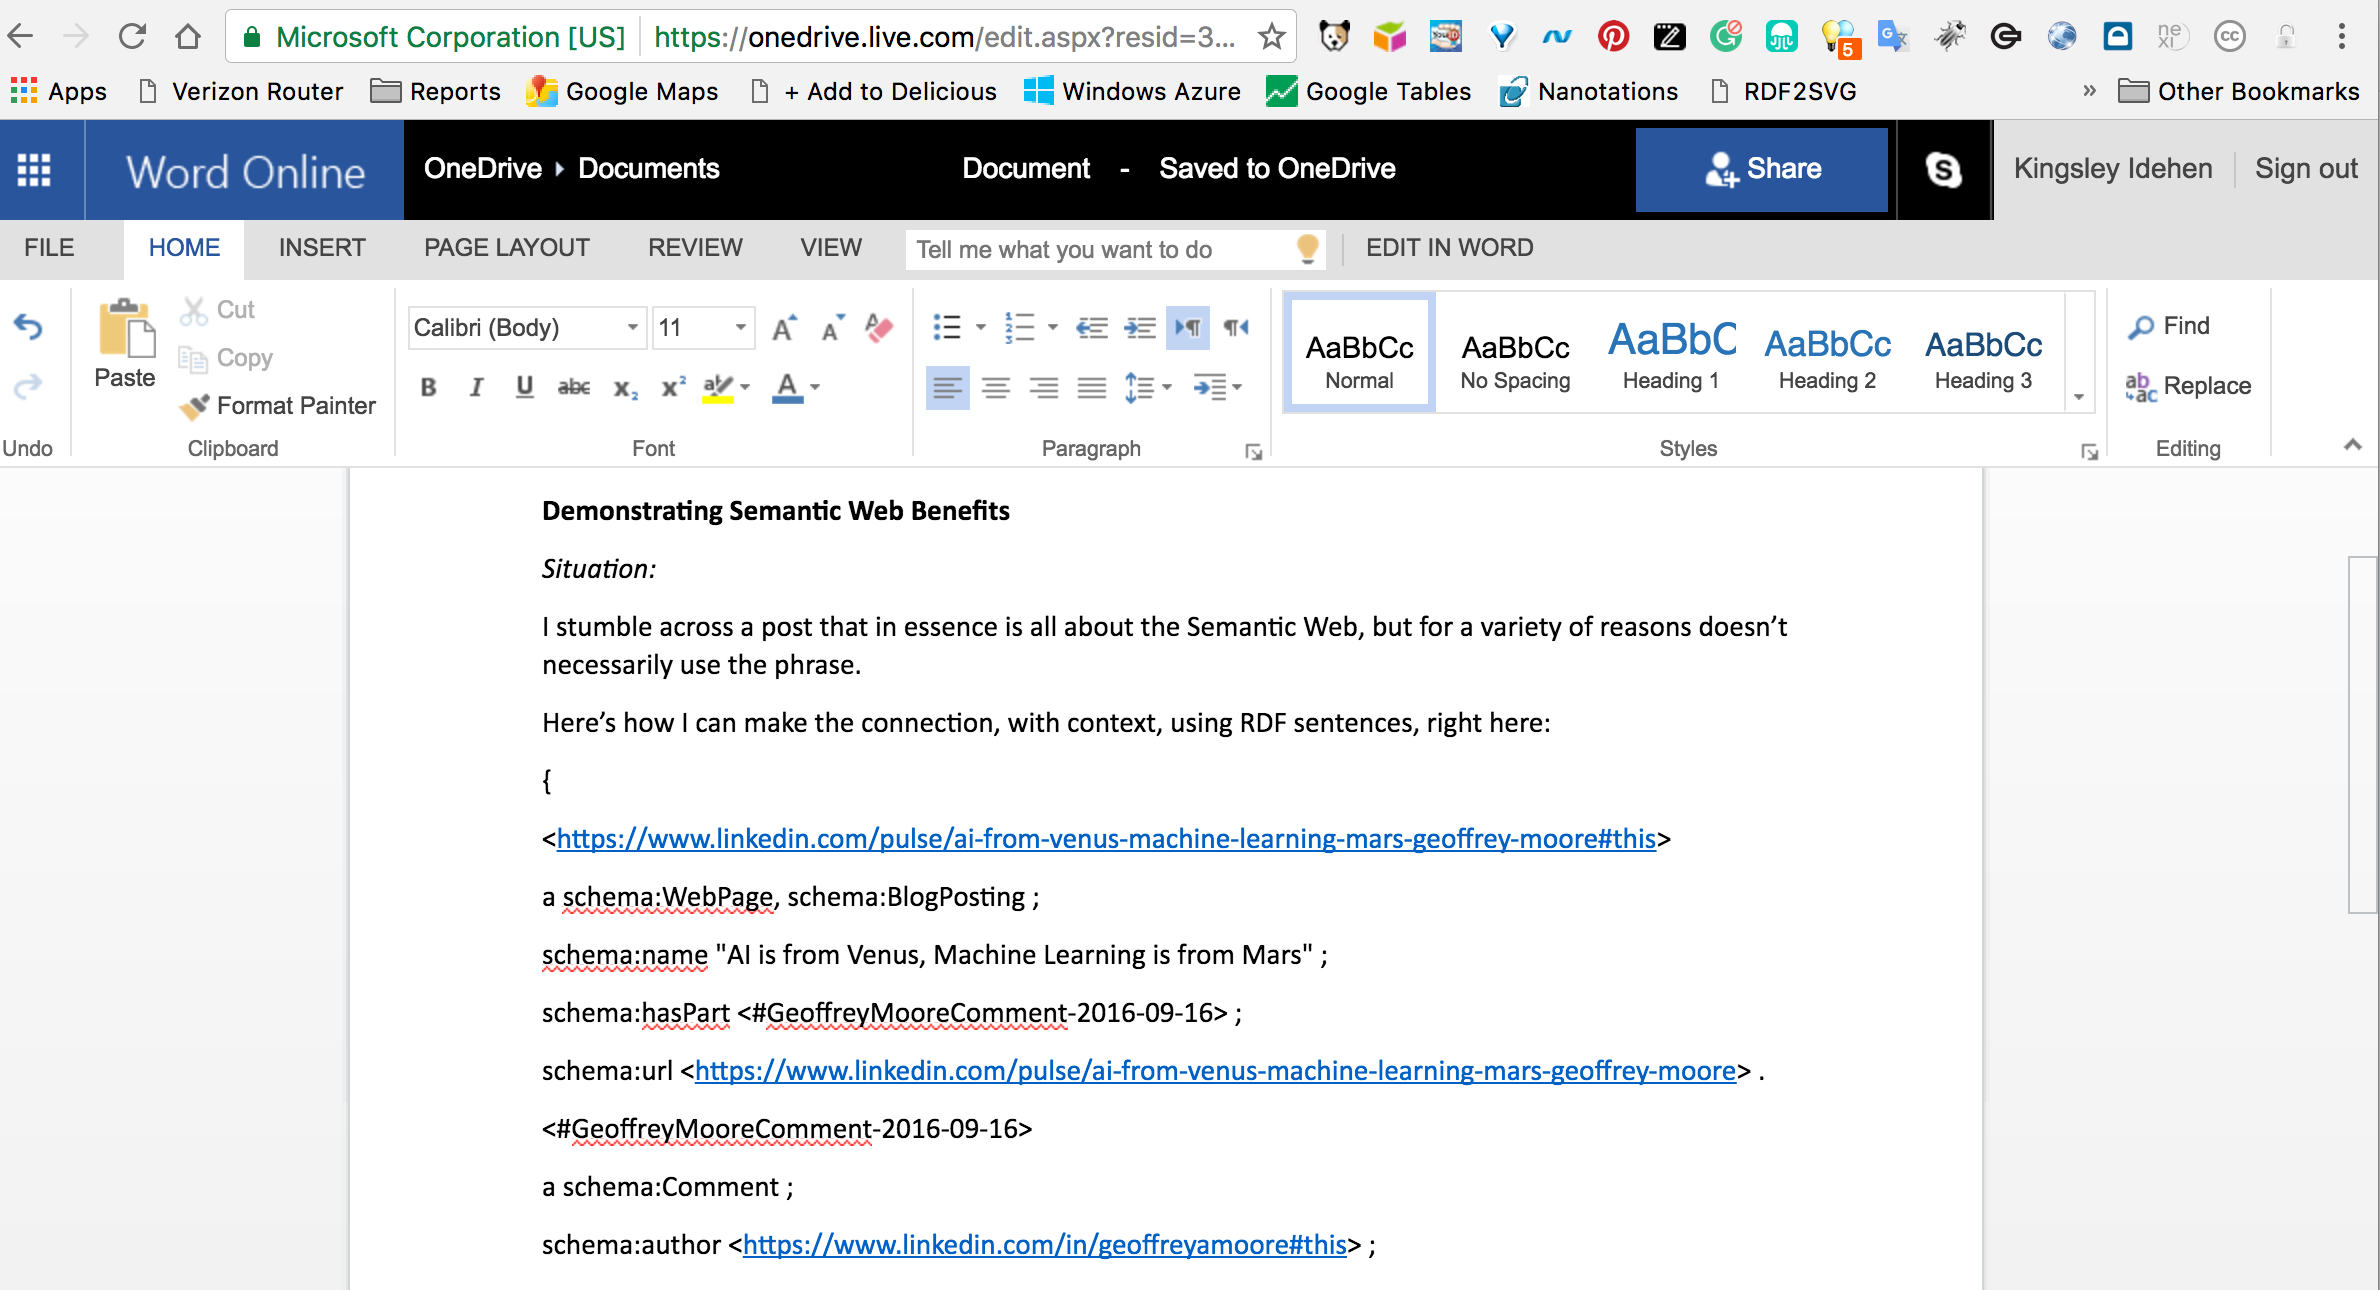Viewport: 2380px width, 1290px height.
Task: Clear formatting with the eraser icon
Action: tap(879, 327)
